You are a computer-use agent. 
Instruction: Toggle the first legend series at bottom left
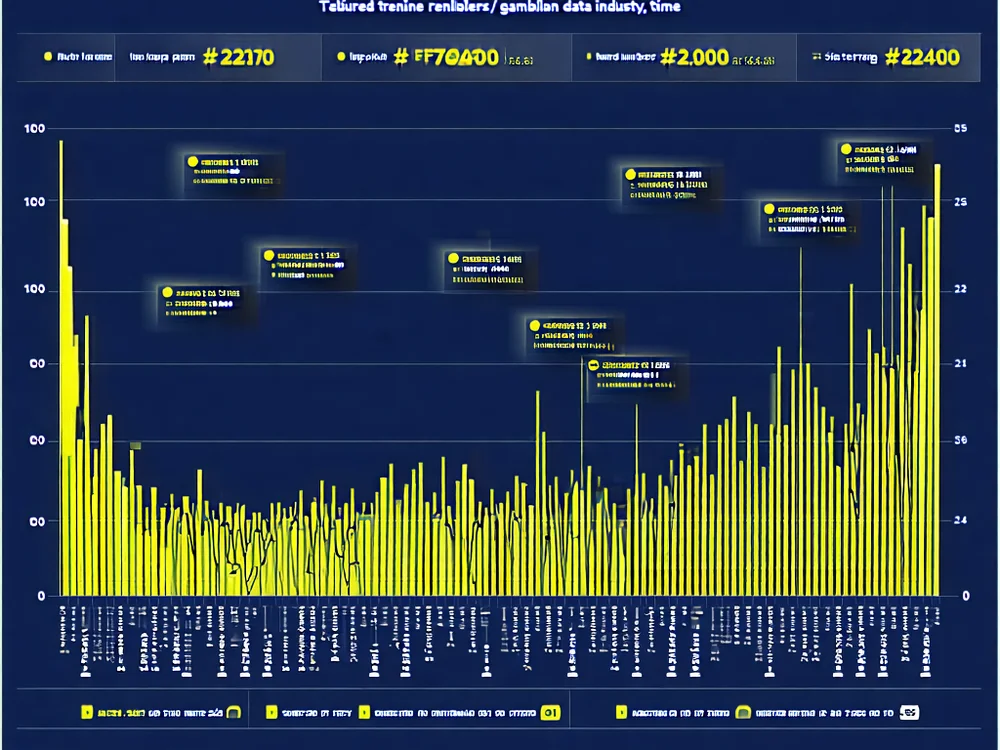(87, 713)
